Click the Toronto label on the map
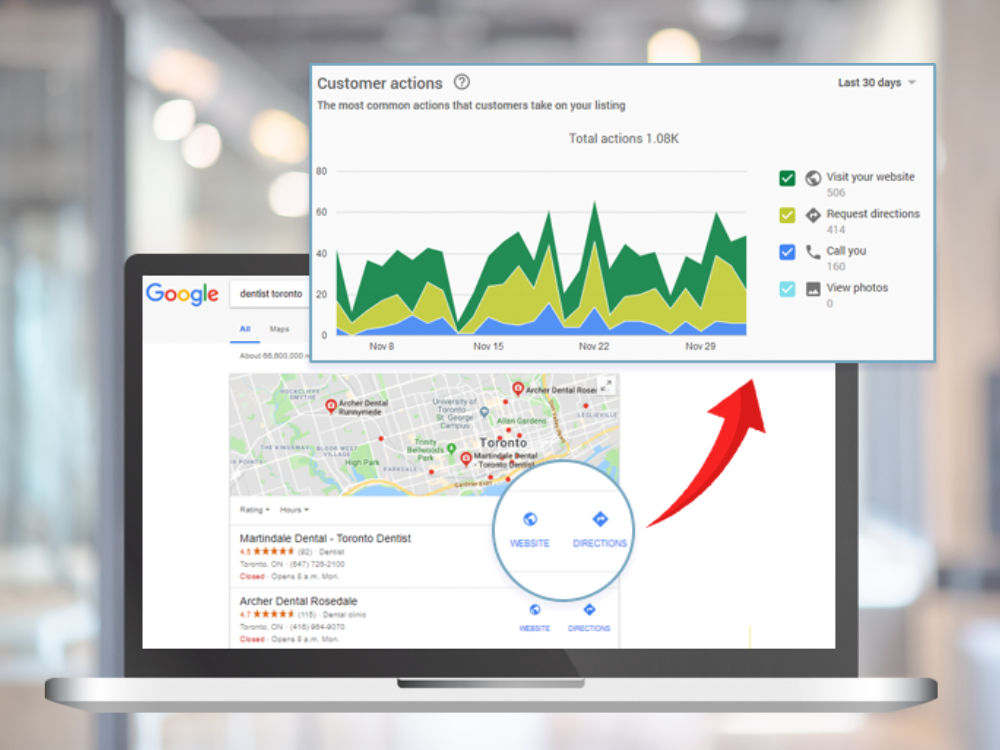The image size is (1000, 750). (x=503, y=442)
